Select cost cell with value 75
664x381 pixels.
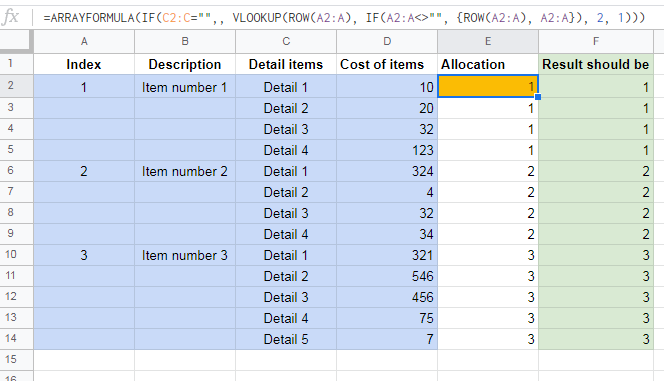point(387,318)
